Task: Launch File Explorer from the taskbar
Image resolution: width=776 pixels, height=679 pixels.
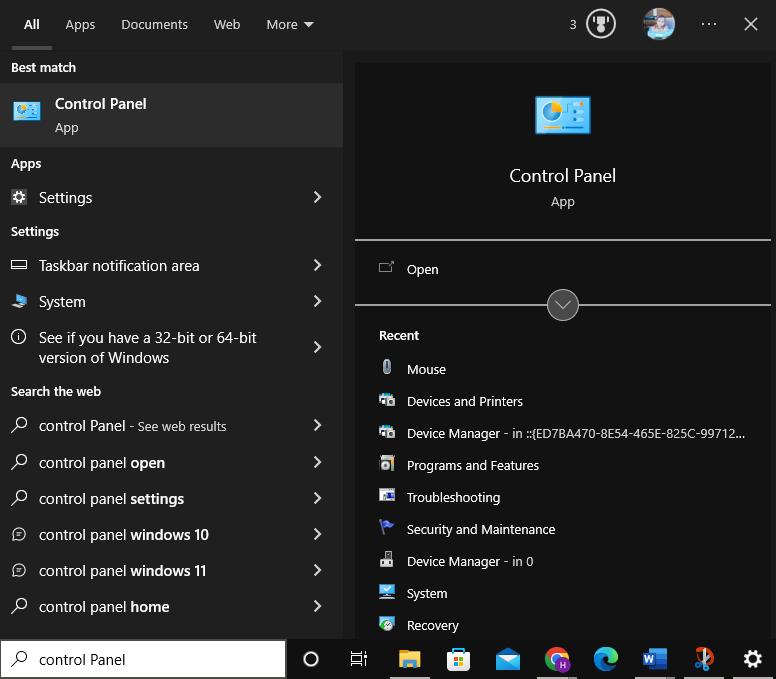Action: pyautogui.click(x=409, y=659)
